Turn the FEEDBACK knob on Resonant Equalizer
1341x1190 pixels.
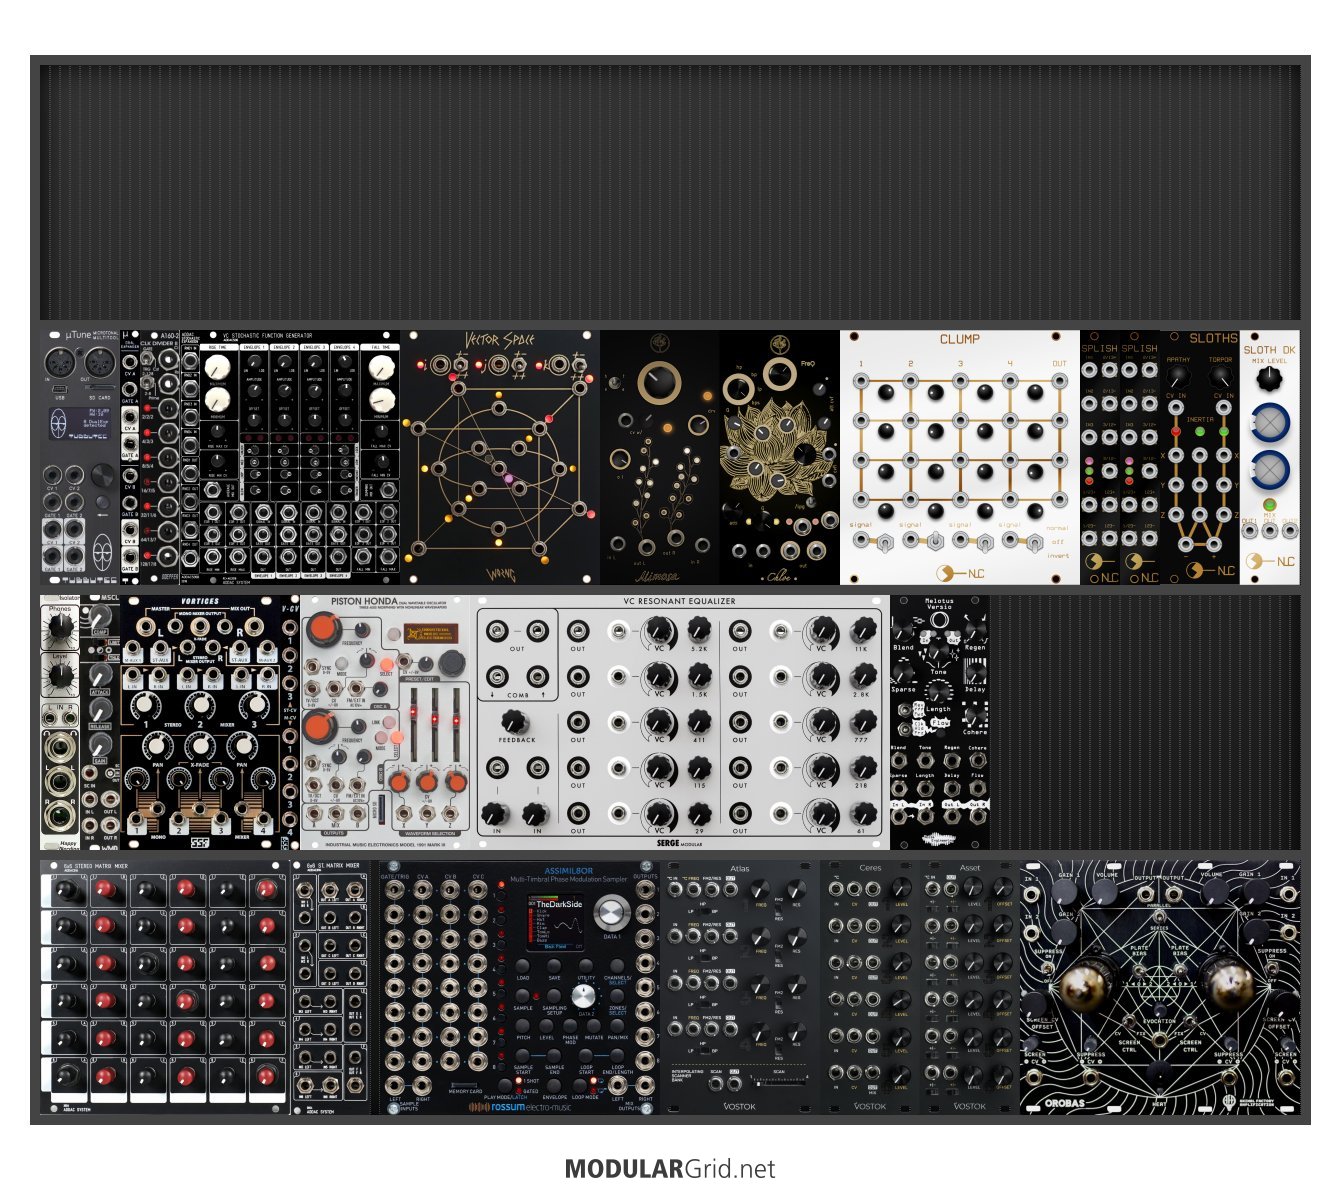(x=515, y=721)
